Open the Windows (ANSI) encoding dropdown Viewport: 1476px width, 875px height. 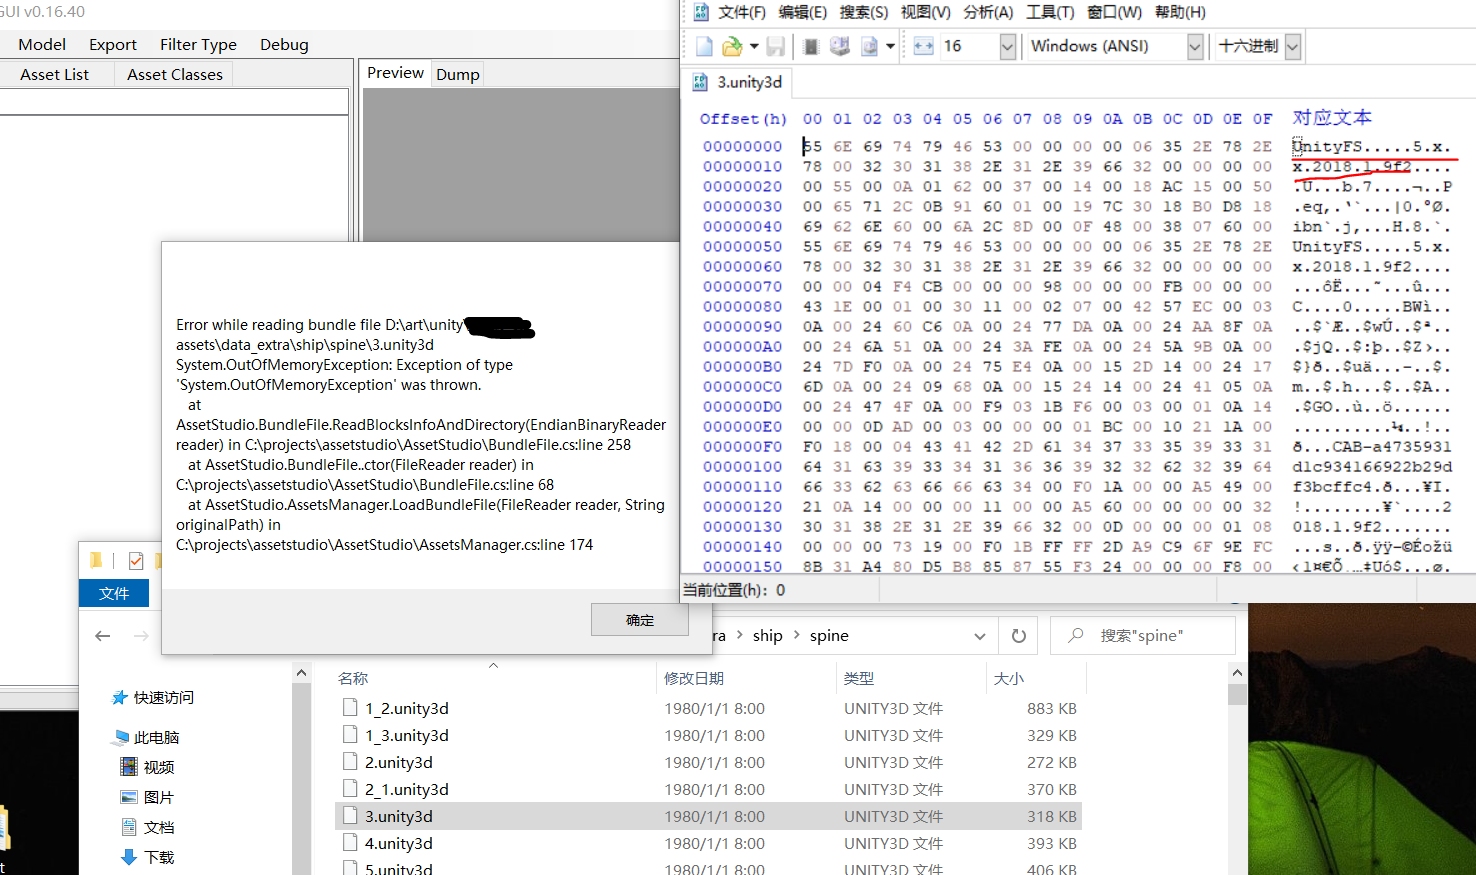pyautogui.click(x=1194, y=46)
